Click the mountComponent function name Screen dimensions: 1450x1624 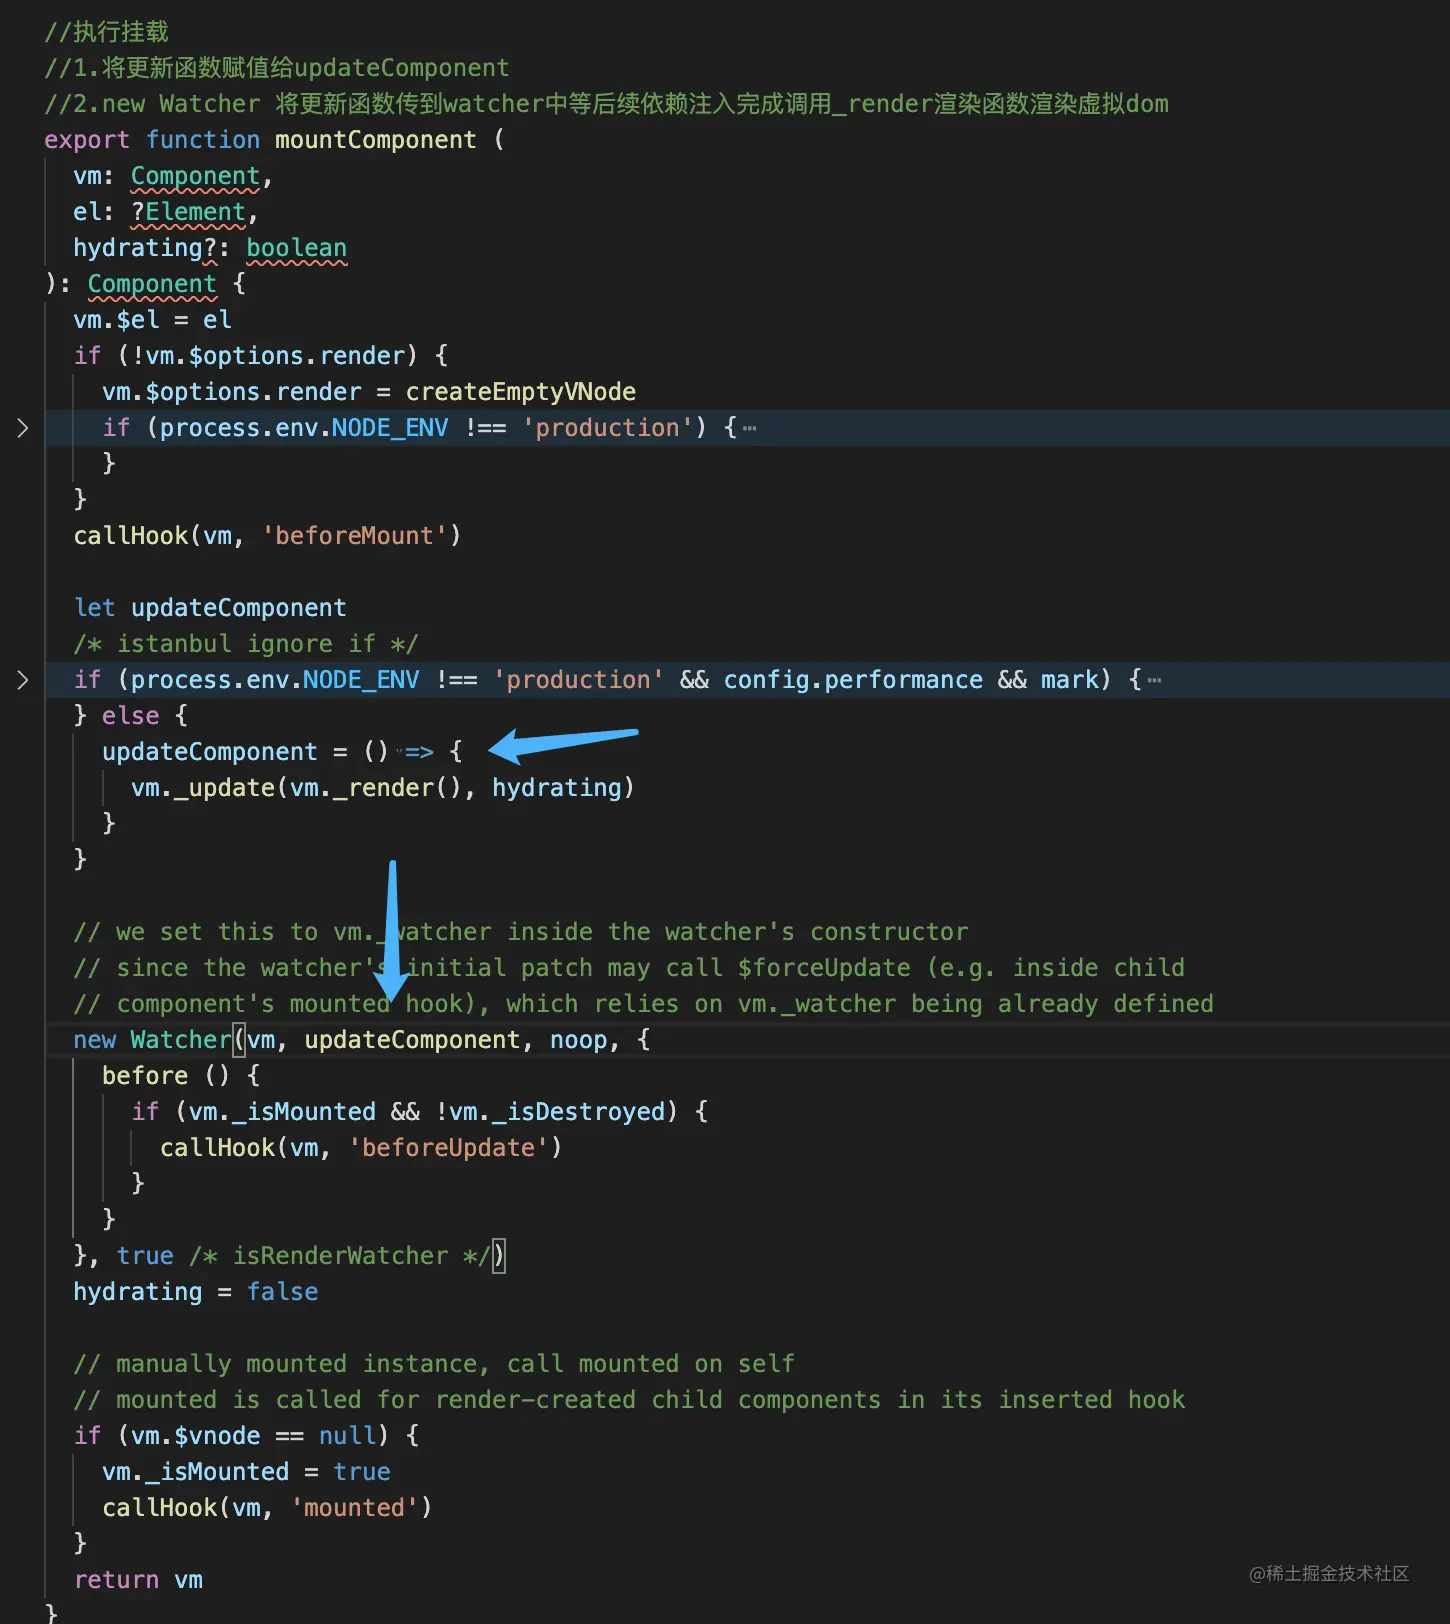click(376, 140)
